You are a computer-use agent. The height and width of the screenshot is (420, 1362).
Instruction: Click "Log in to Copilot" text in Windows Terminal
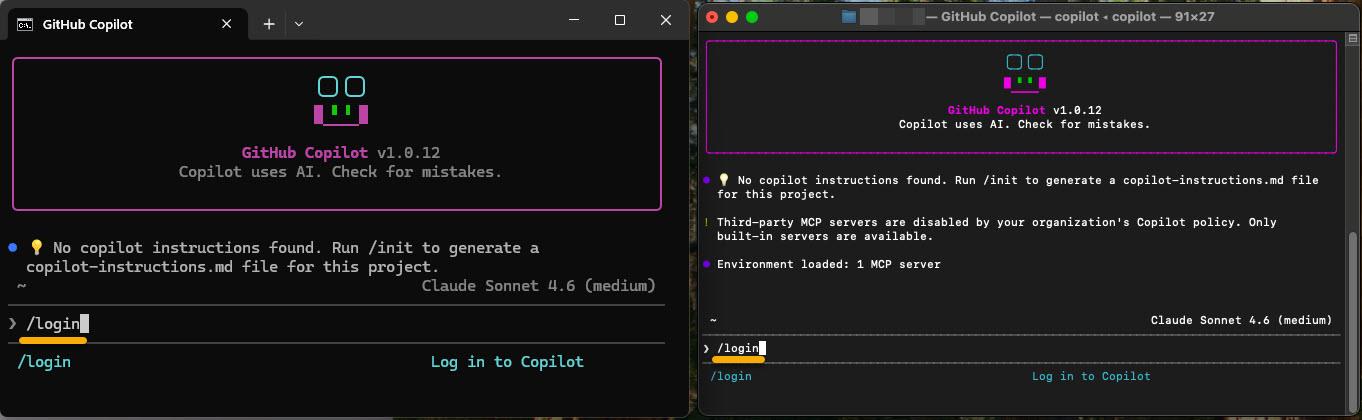[507, 362]
